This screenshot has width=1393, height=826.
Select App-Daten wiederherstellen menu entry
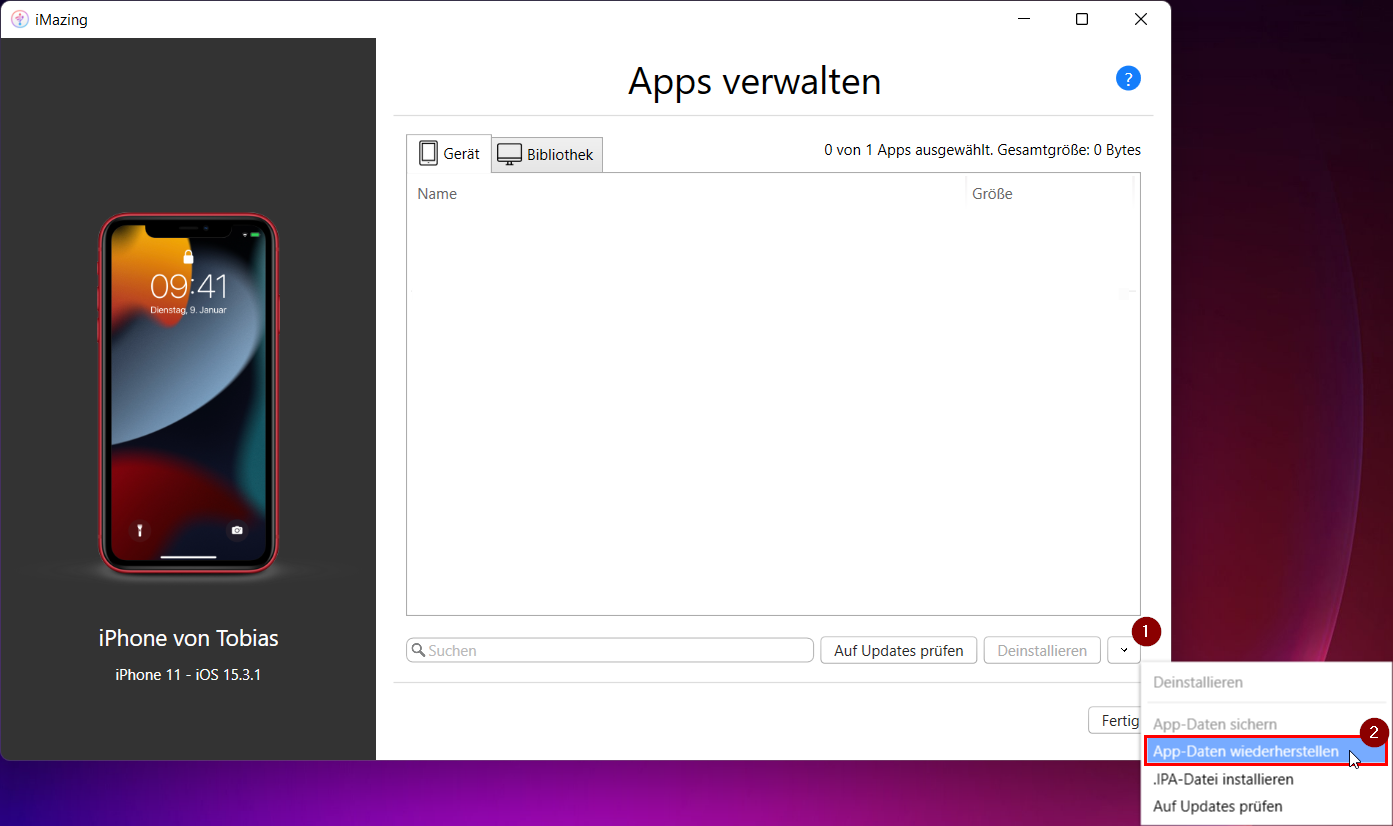(x=1265, y=751)
